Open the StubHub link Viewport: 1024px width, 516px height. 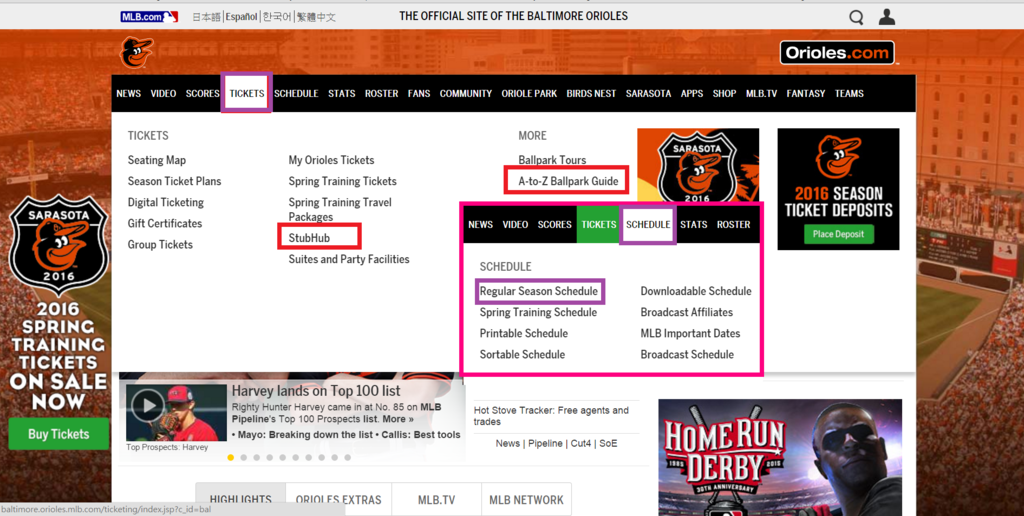[309, 238]
